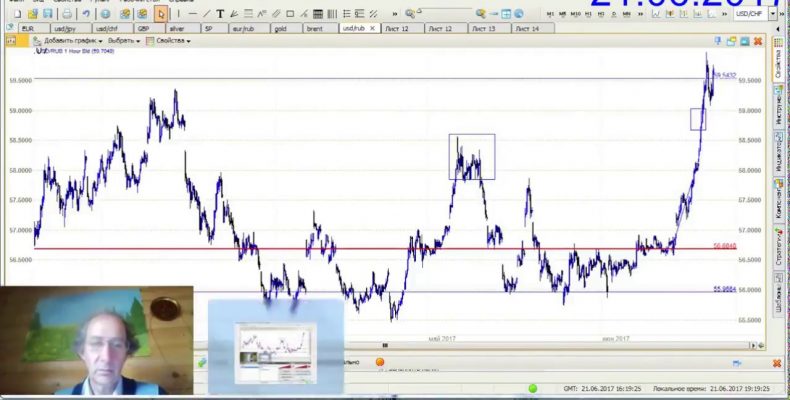790x400 pixels.
Task: Open the USD/CHF instrument dropdown
Action: pyautogui.click(x=772, y=14)
